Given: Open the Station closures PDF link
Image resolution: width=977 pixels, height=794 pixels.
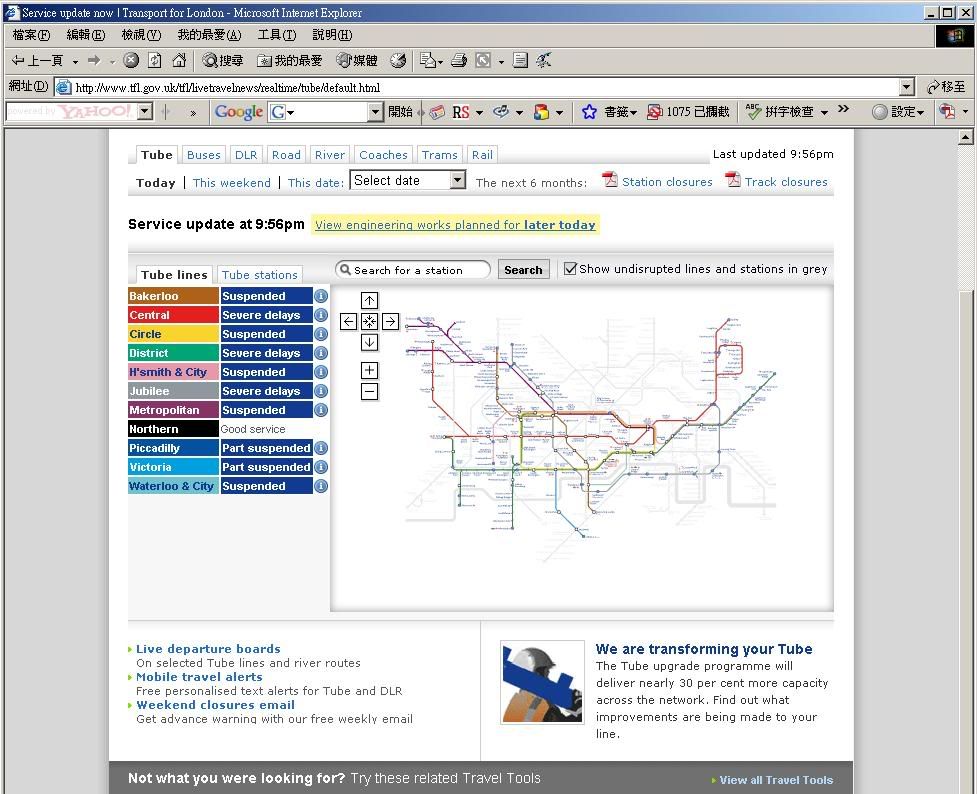Looking at the screenshot, I should pyautogui.click(x=657, y=181).
